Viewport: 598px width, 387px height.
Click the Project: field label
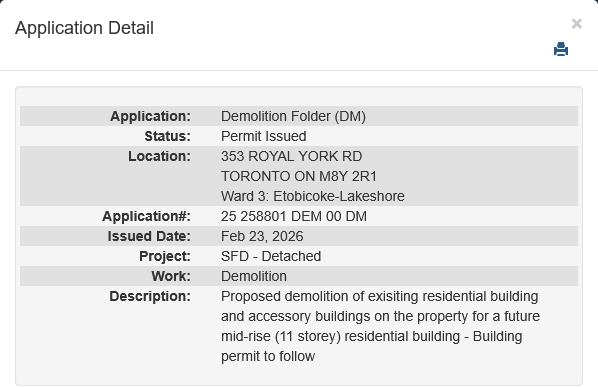(165, 256)
